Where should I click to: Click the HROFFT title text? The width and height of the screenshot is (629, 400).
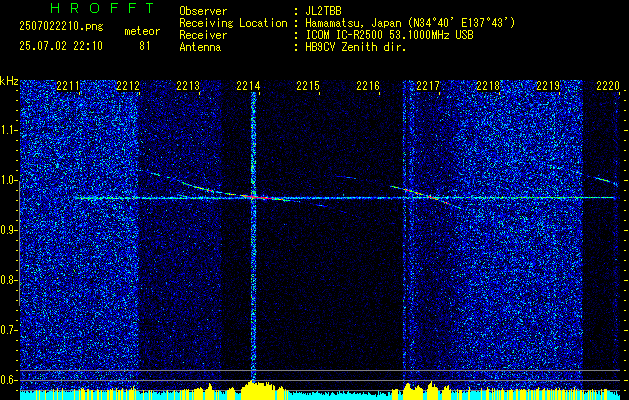point(102,8)
